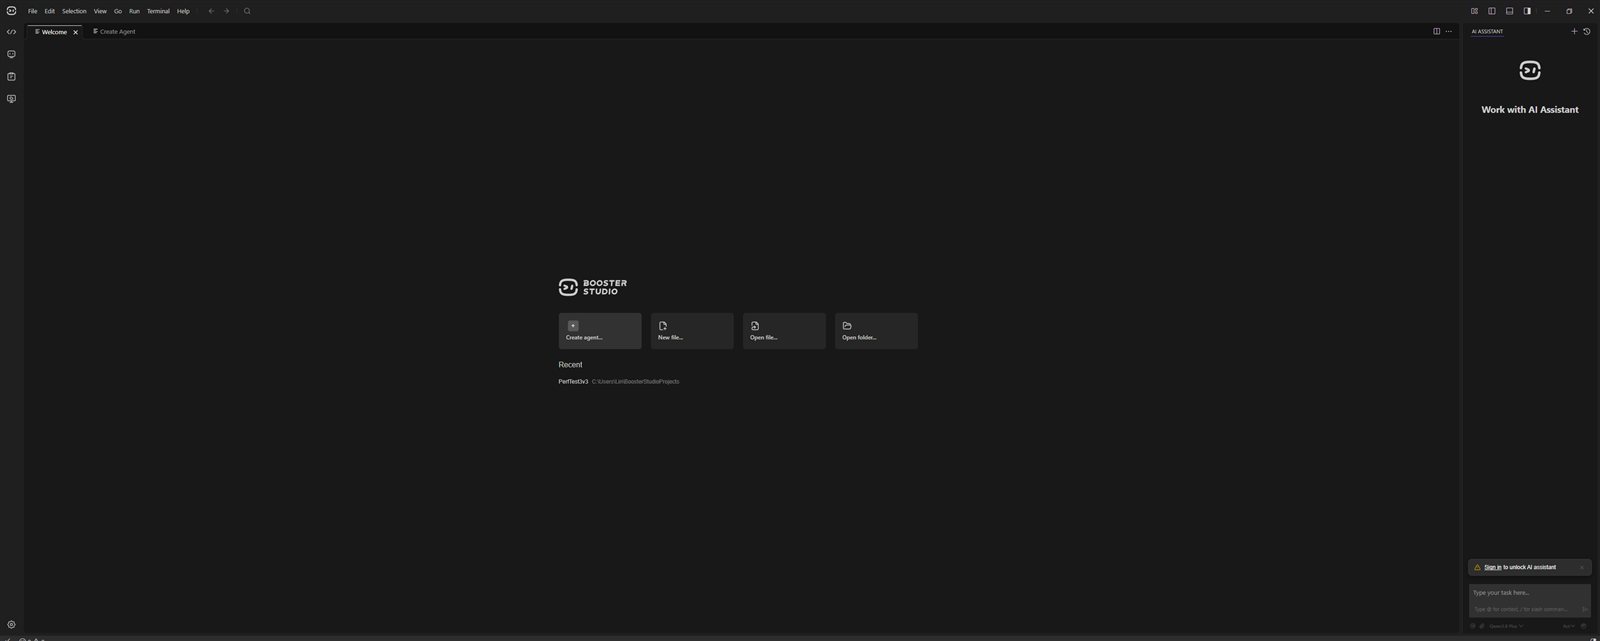Click the attach paperclip icon below the chat input
The width and height of the screenshot is (1600, 641).
1482,626
